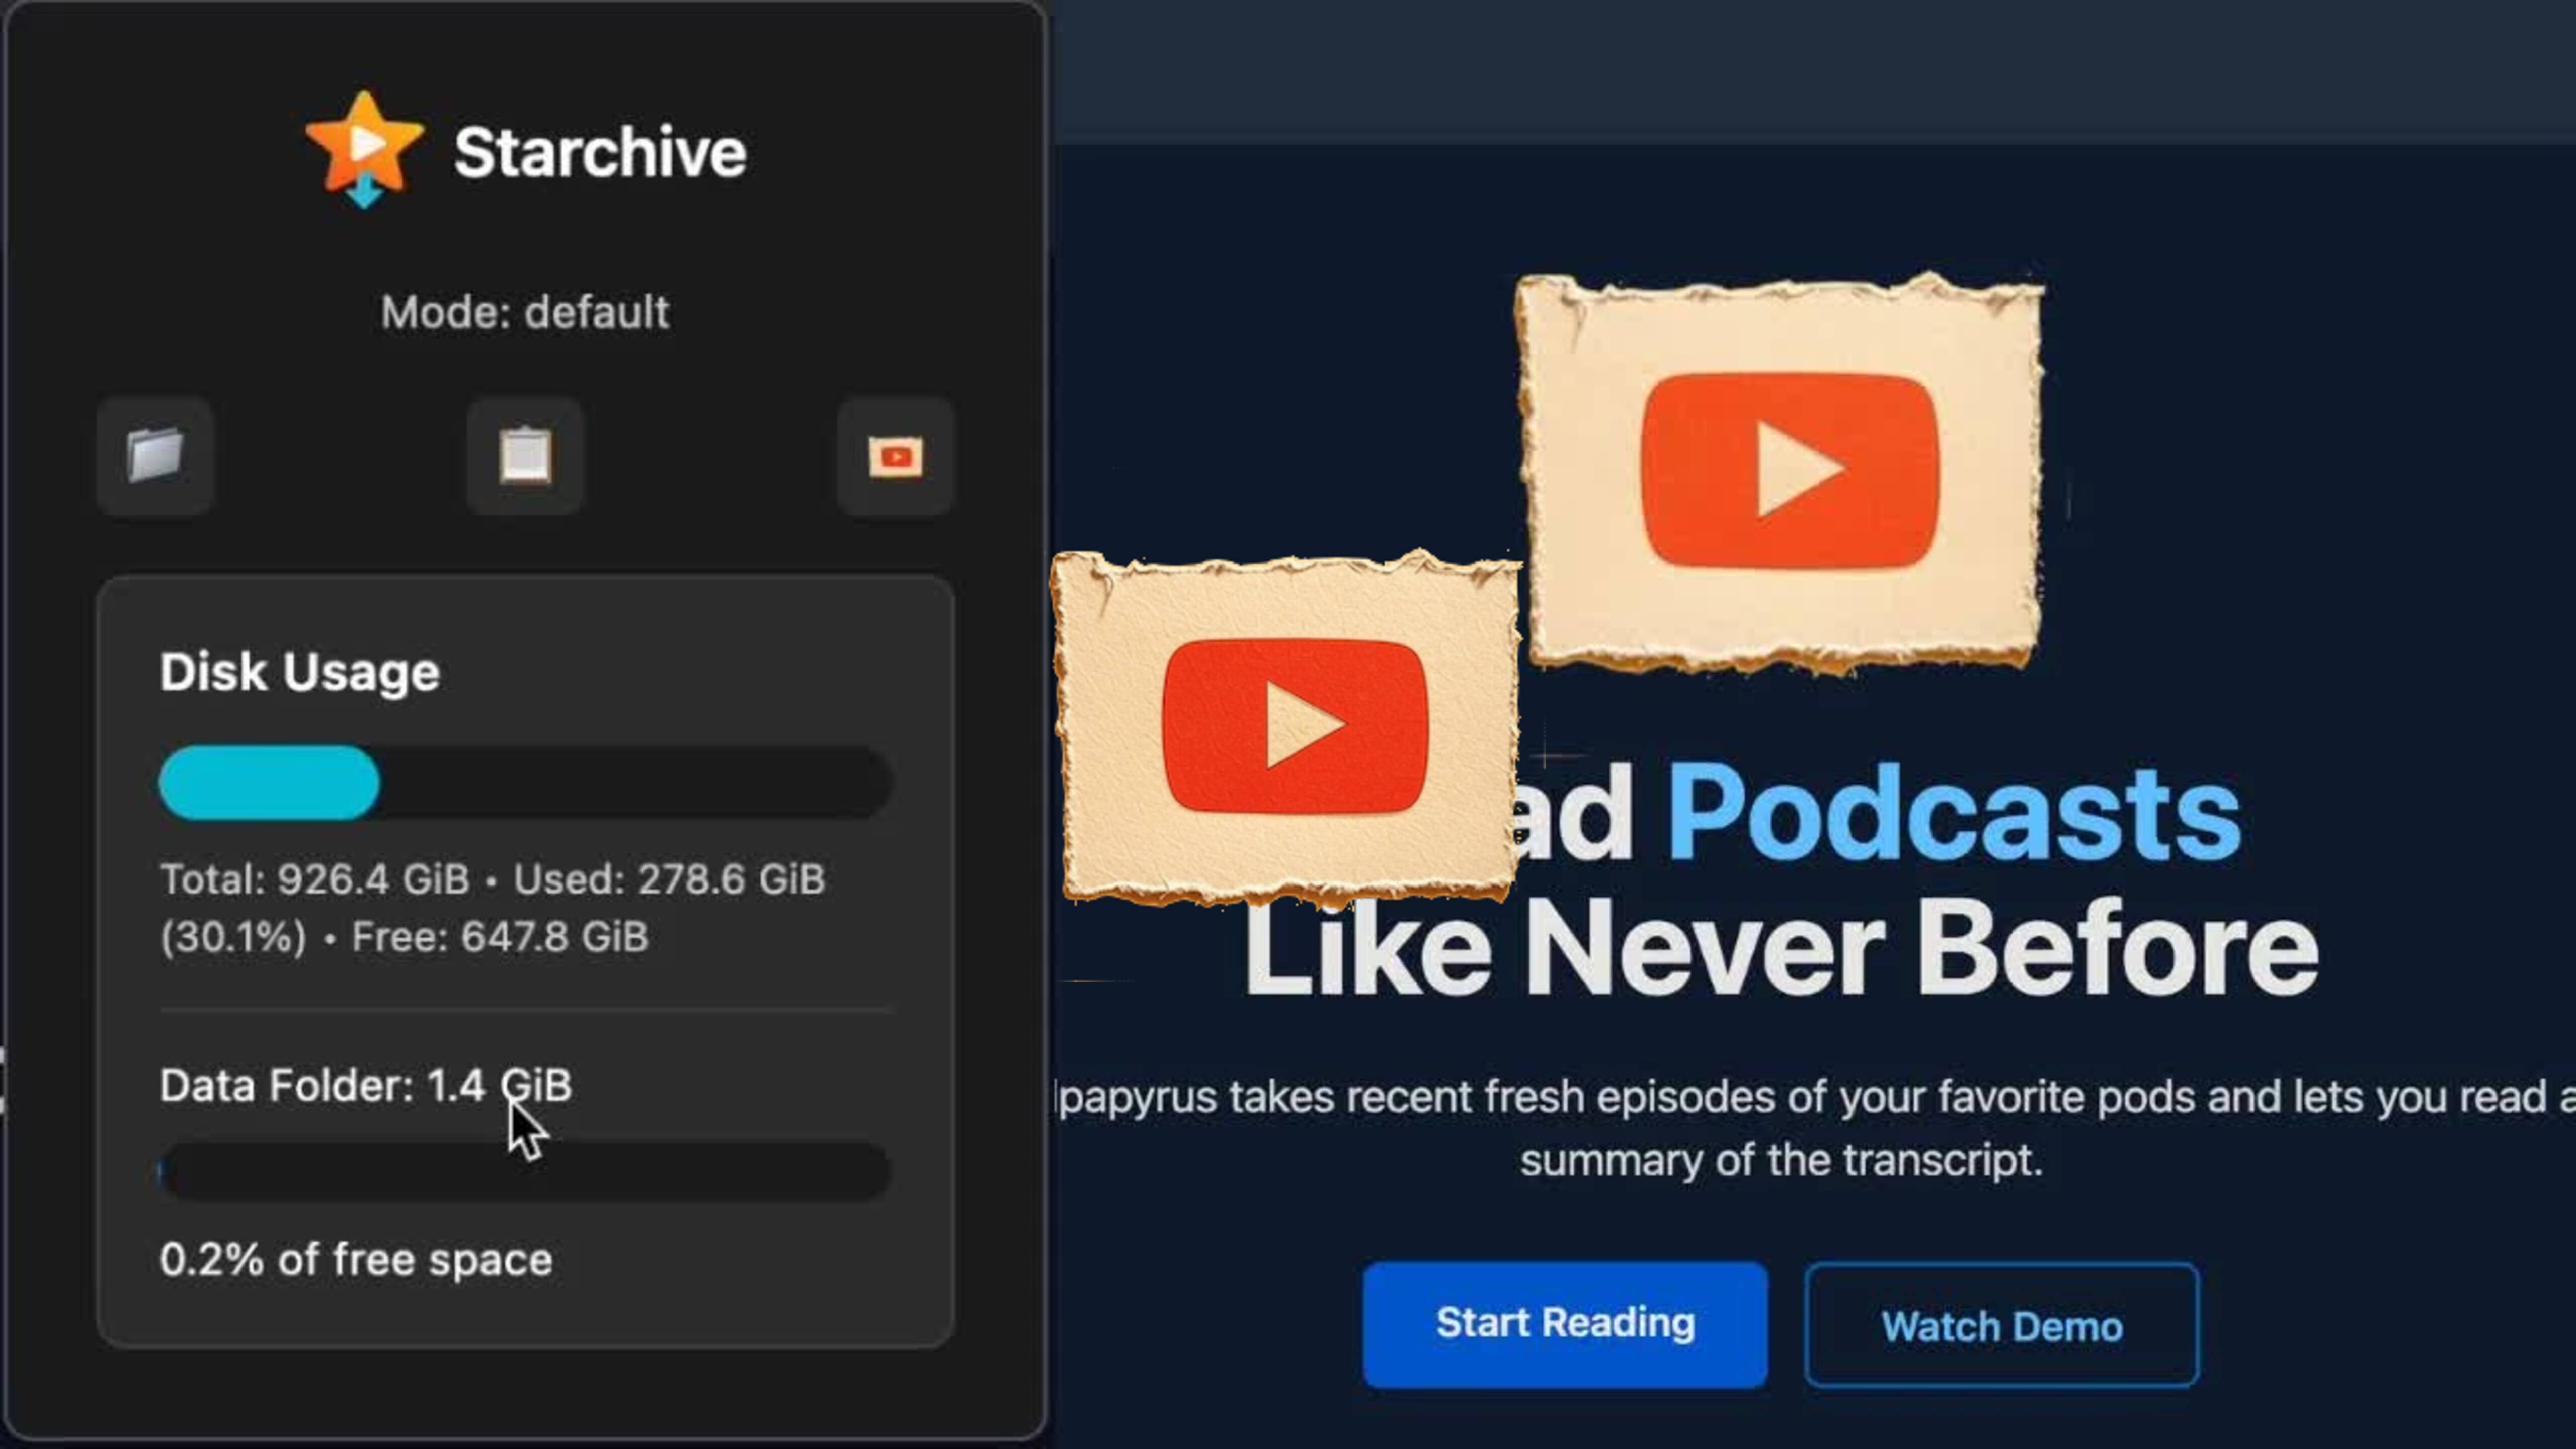Click the YouTube icon button in Starchive
Image resolution: width=2576 pixels, height=1449 pixels.
895,456
